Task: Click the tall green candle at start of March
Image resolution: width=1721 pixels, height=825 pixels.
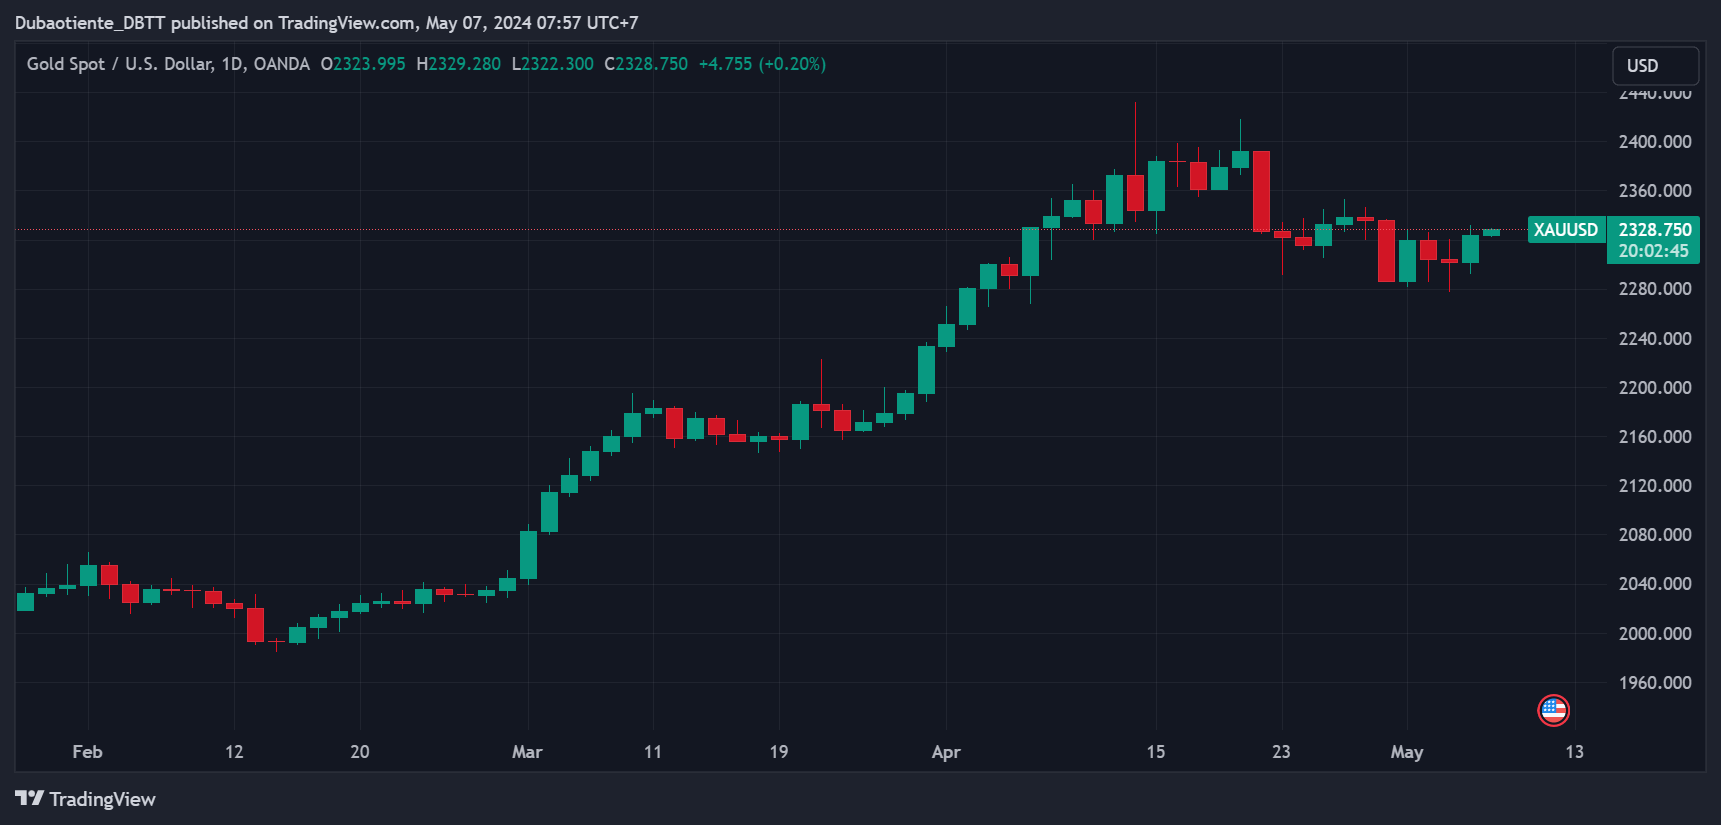Action: point(528,555)
